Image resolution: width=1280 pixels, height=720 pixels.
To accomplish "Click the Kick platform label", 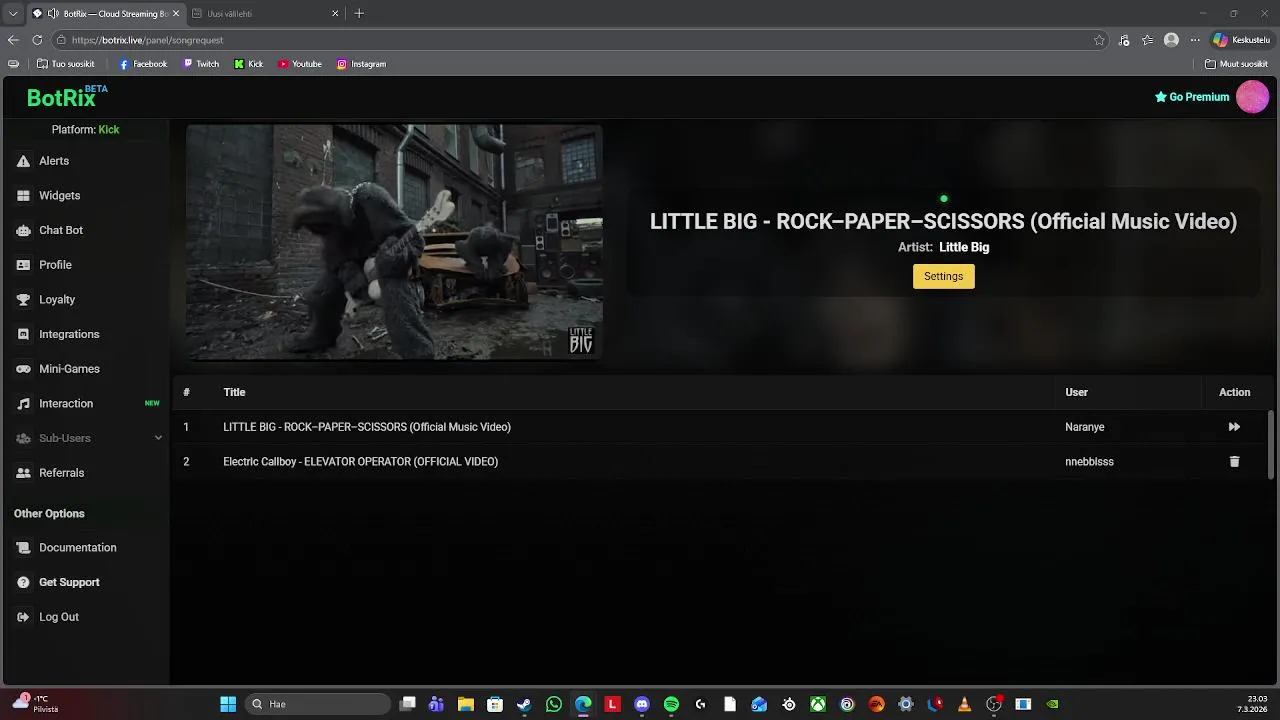I will click(109, 130).
